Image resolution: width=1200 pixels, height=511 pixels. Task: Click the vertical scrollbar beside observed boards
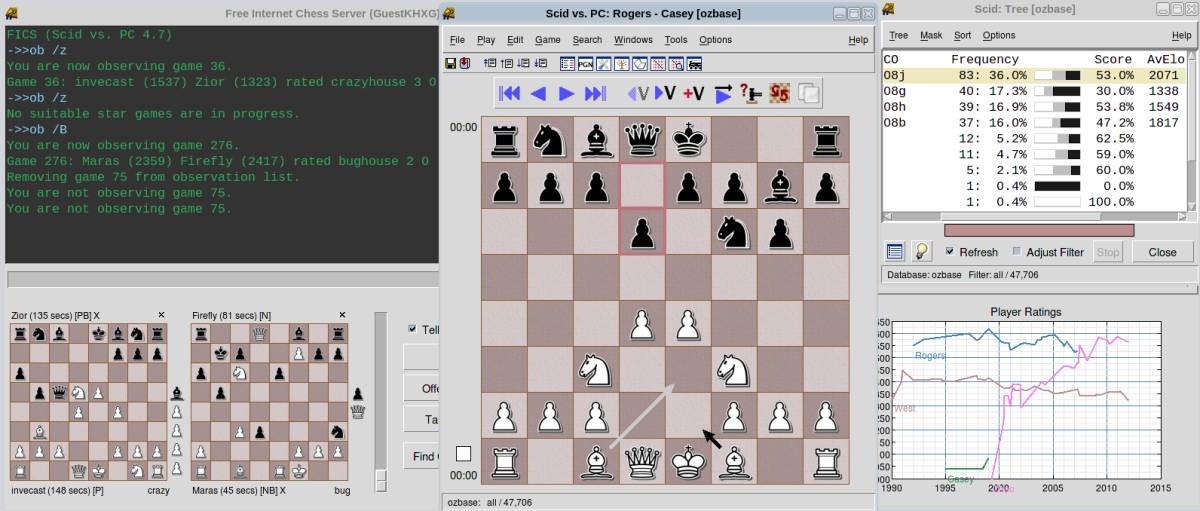[x=381, y=402]
